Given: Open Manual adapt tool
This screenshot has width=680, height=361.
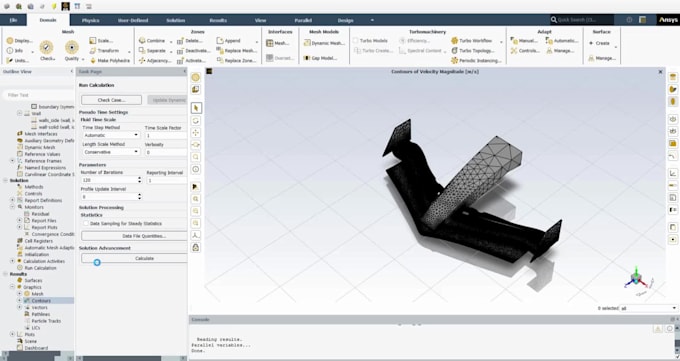Looking at the screenshot, I should pyautogui.click(x=524, y=41).
